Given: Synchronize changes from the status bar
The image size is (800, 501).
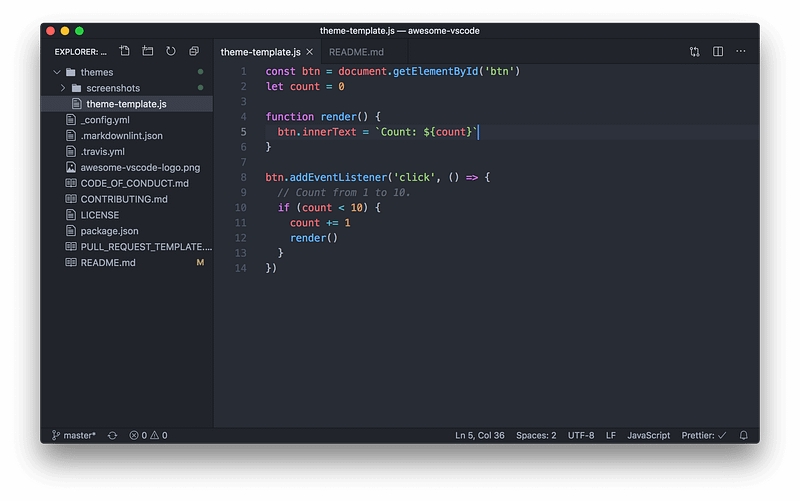Looking at the screenshot, I should (x=112, y=436).
